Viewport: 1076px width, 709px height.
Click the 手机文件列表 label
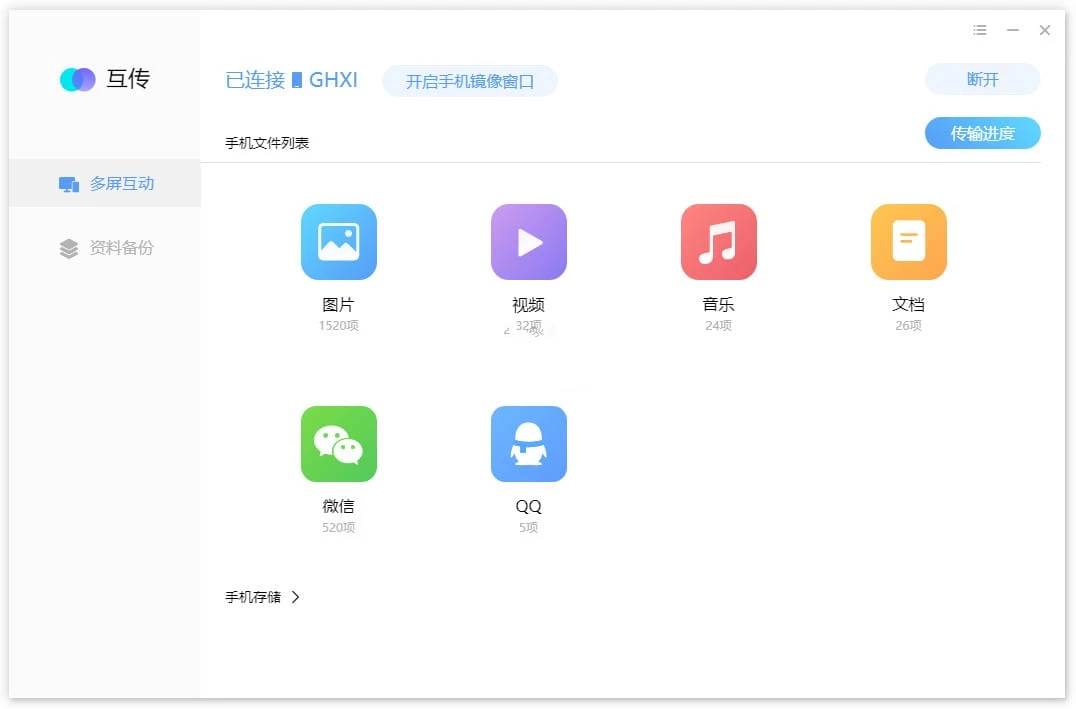click(x=267, y=142)
